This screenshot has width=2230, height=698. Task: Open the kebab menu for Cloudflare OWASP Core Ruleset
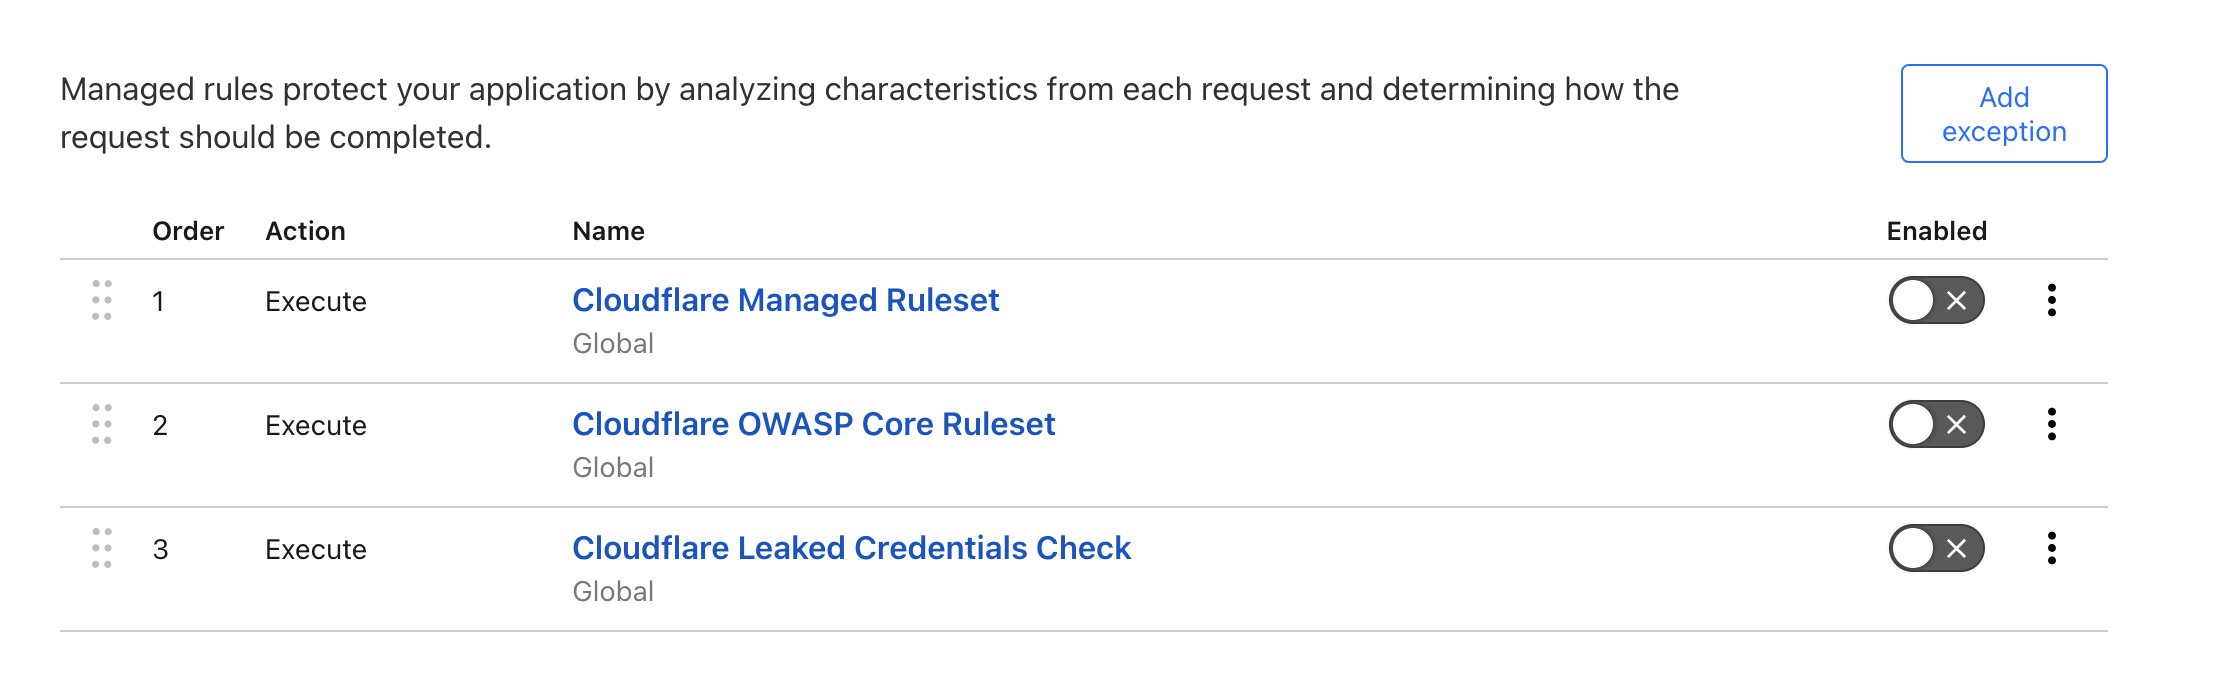coord(2052,425)
